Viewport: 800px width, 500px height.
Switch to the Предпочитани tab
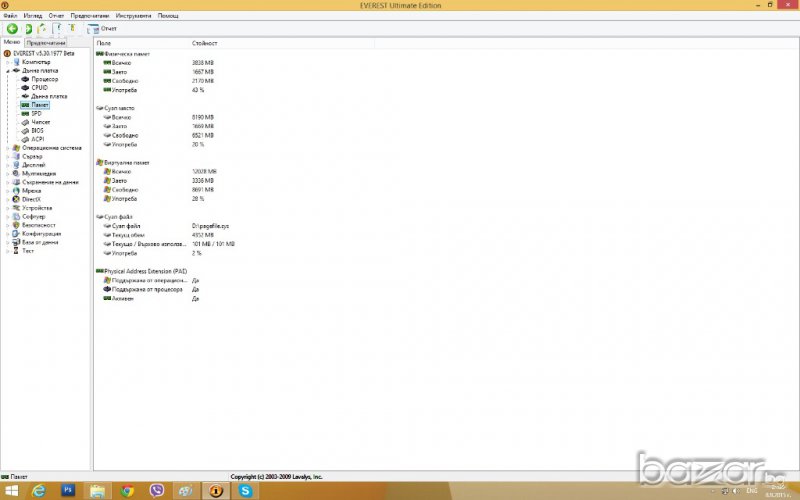(45, 43)
